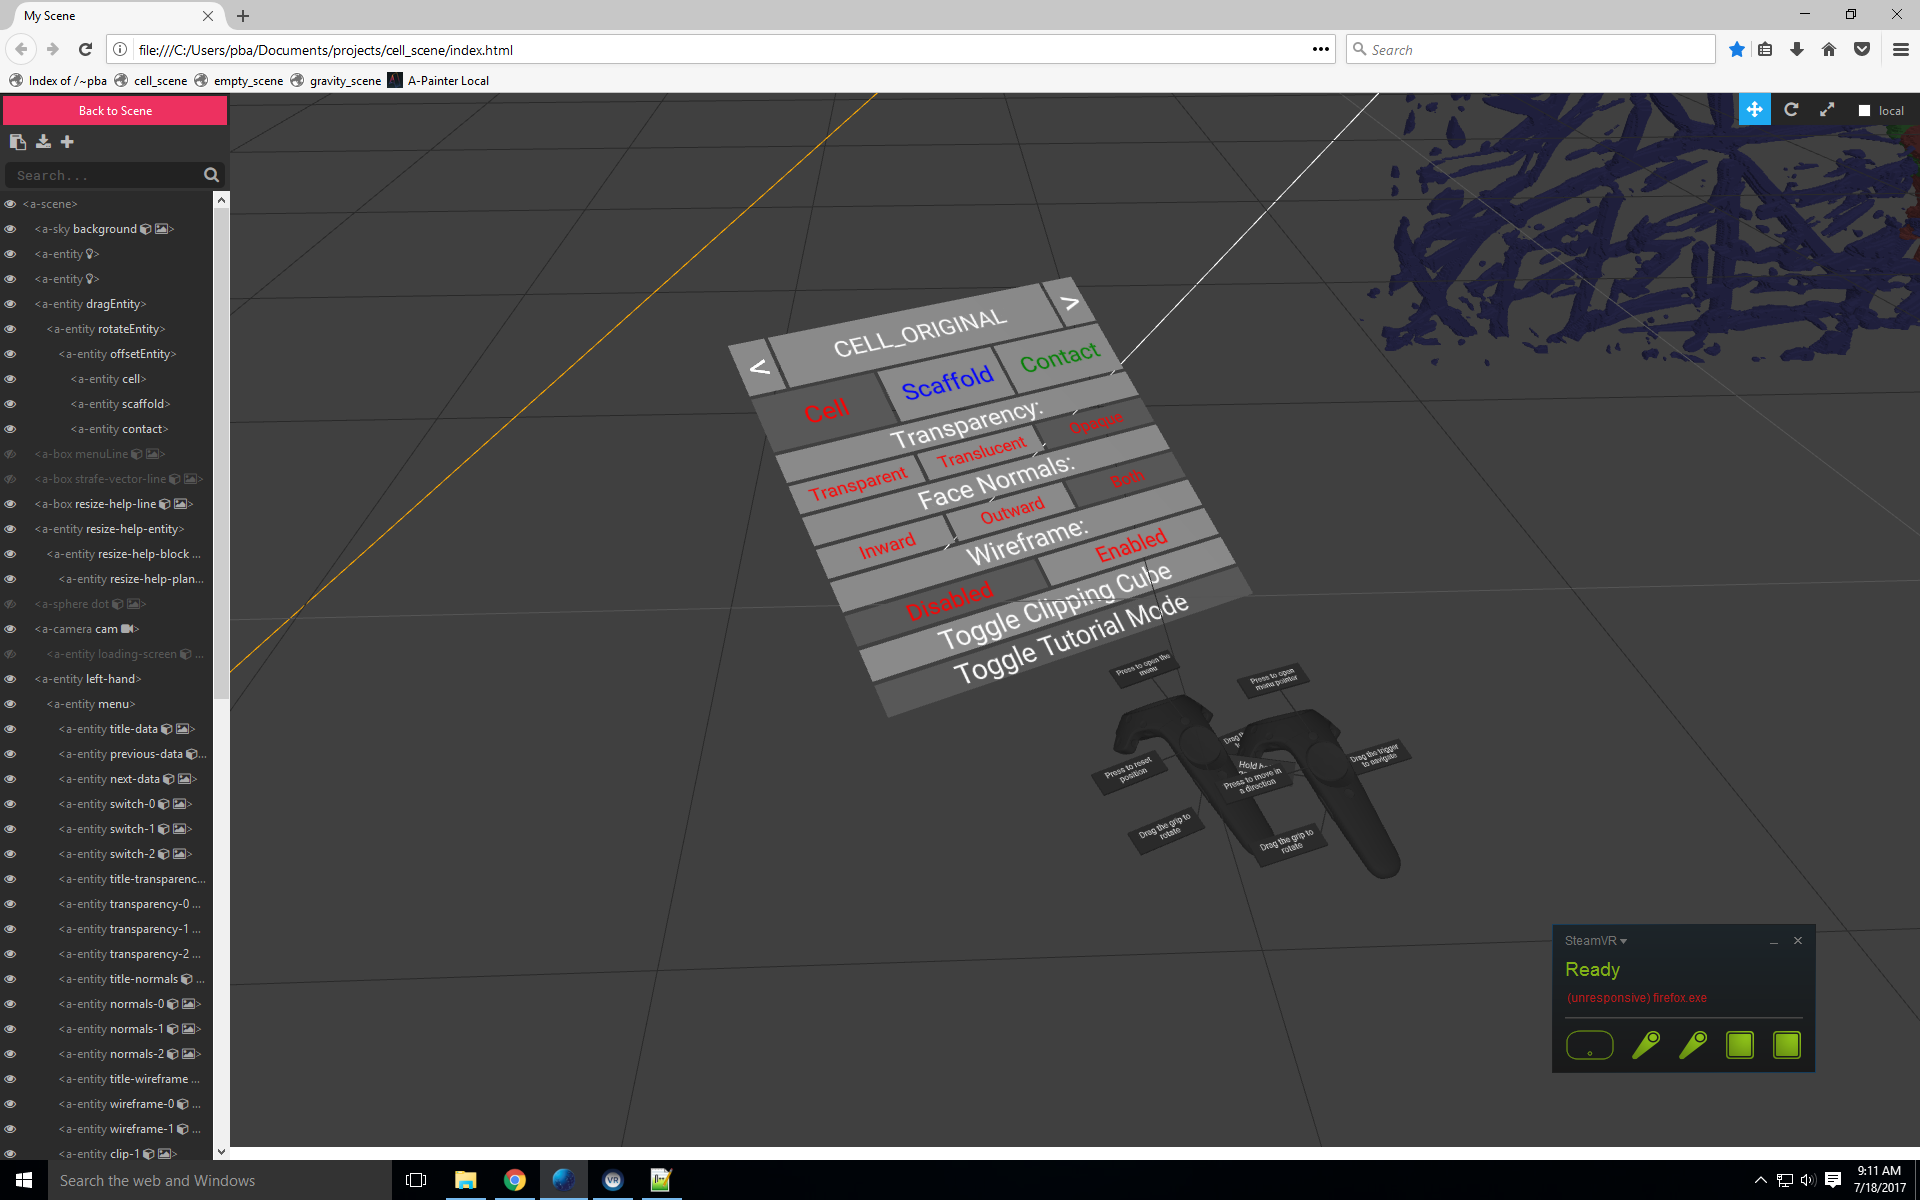This screenshot has height=1200, width=1920.
Task: Select the rotate gizmo tool
Action: click(1791, 110)
